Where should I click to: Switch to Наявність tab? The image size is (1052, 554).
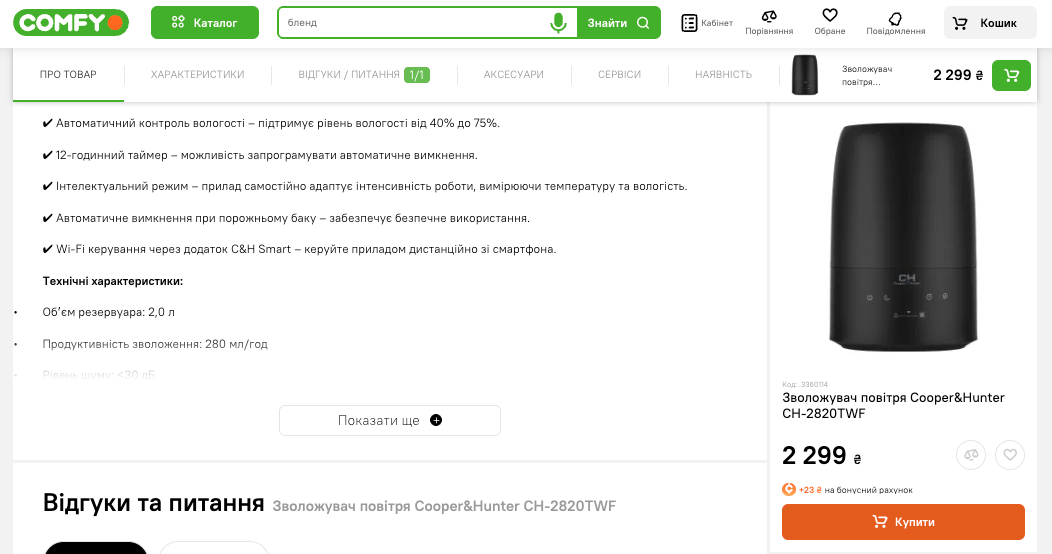[x=723, y=74]
